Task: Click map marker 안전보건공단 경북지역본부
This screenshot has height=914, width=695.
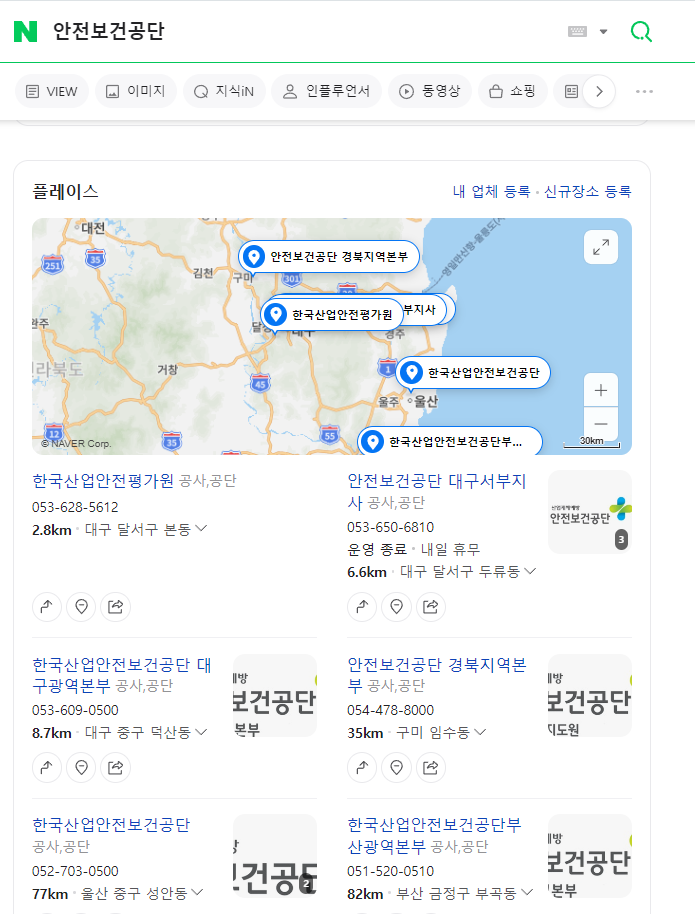Action: click(329, 256)
